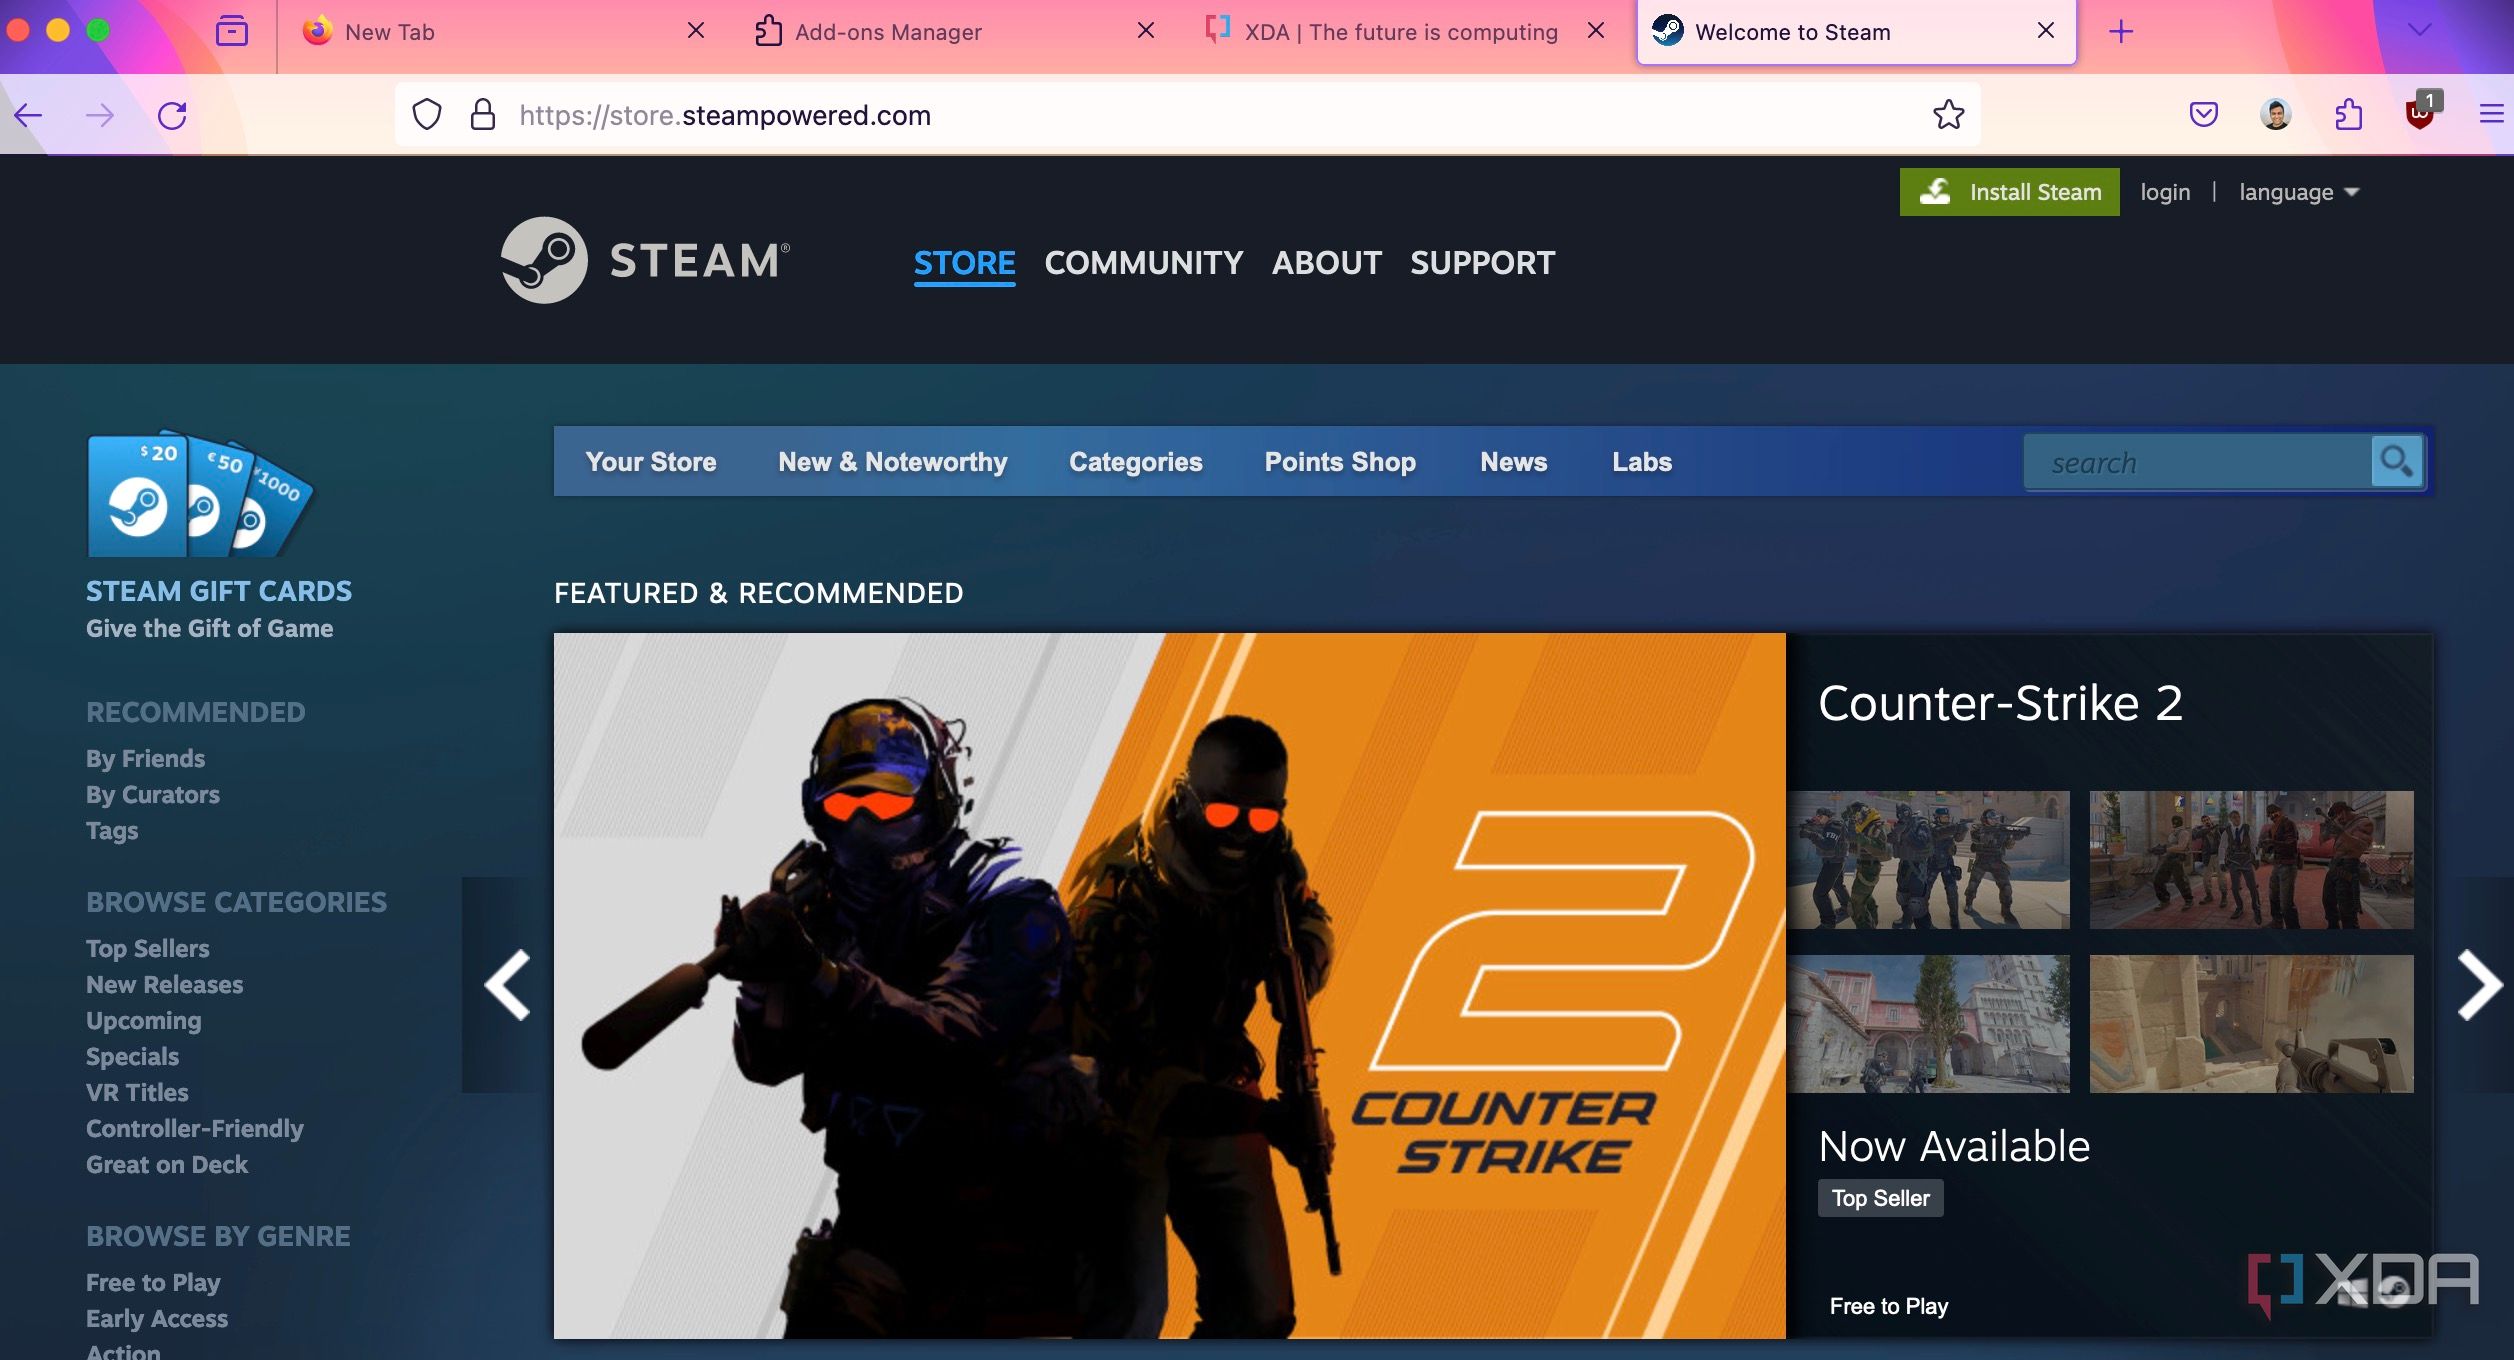Browse Top Sellers category
Screen dimensions: 2514x1360
[148, 949]
